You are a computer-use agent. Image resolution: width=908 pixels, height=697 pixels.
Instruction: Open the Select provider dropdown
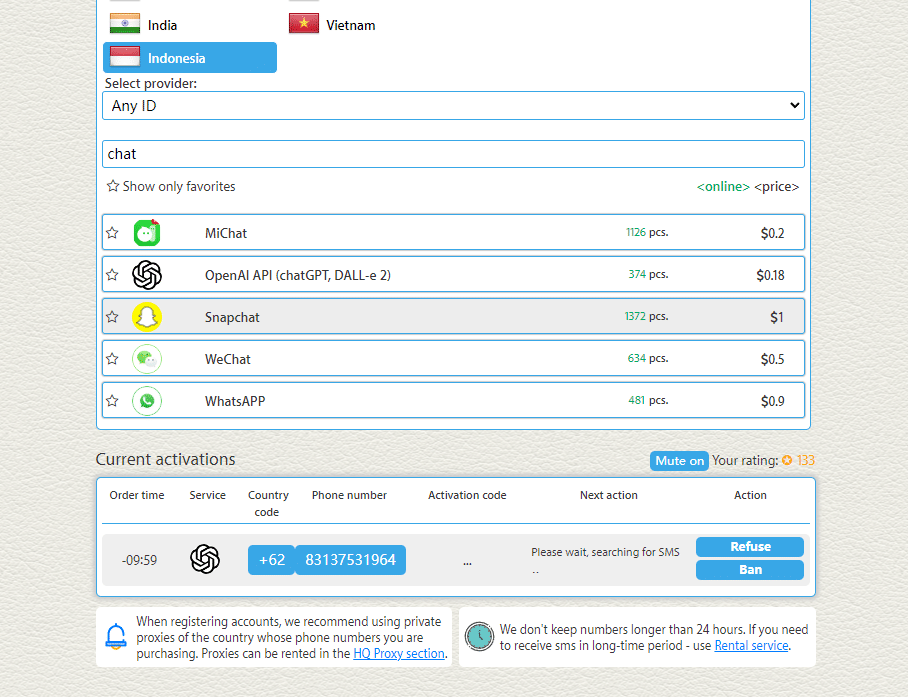pyautogui.click(x=453, y=105)
